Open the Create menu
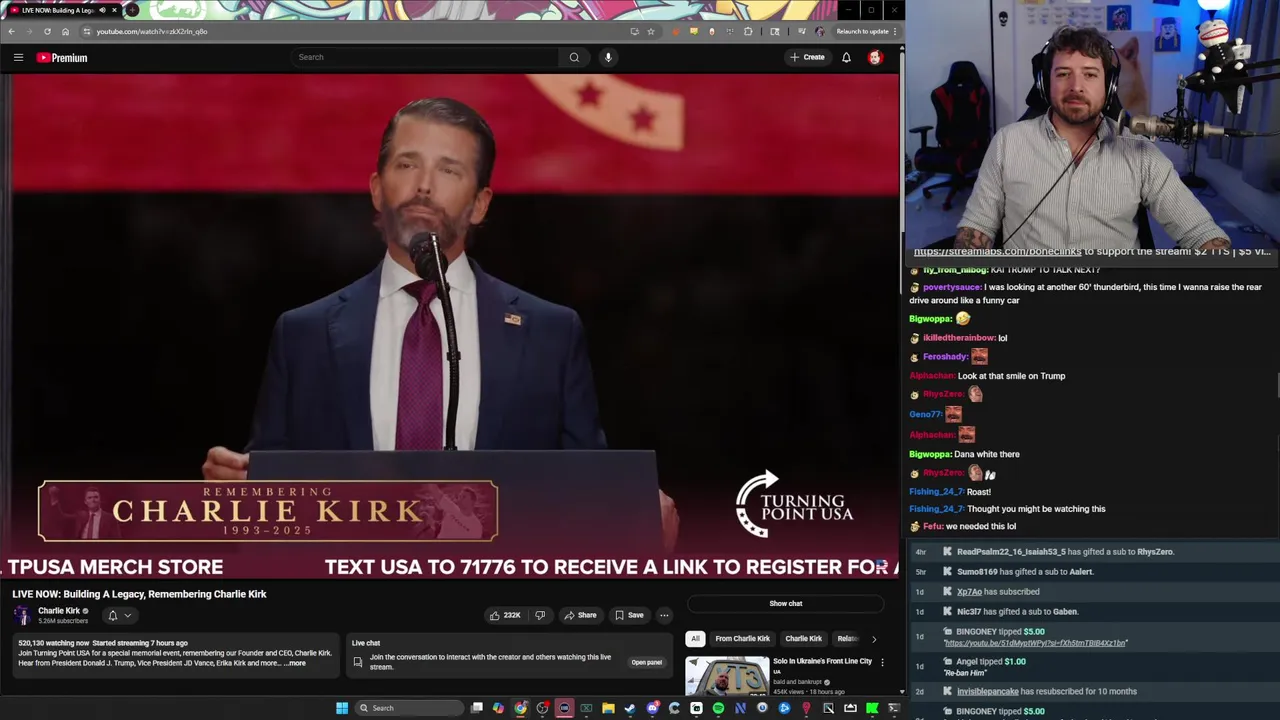This screenshot has height=720, width=1280. pyautogui.click(x=807, y=57)
